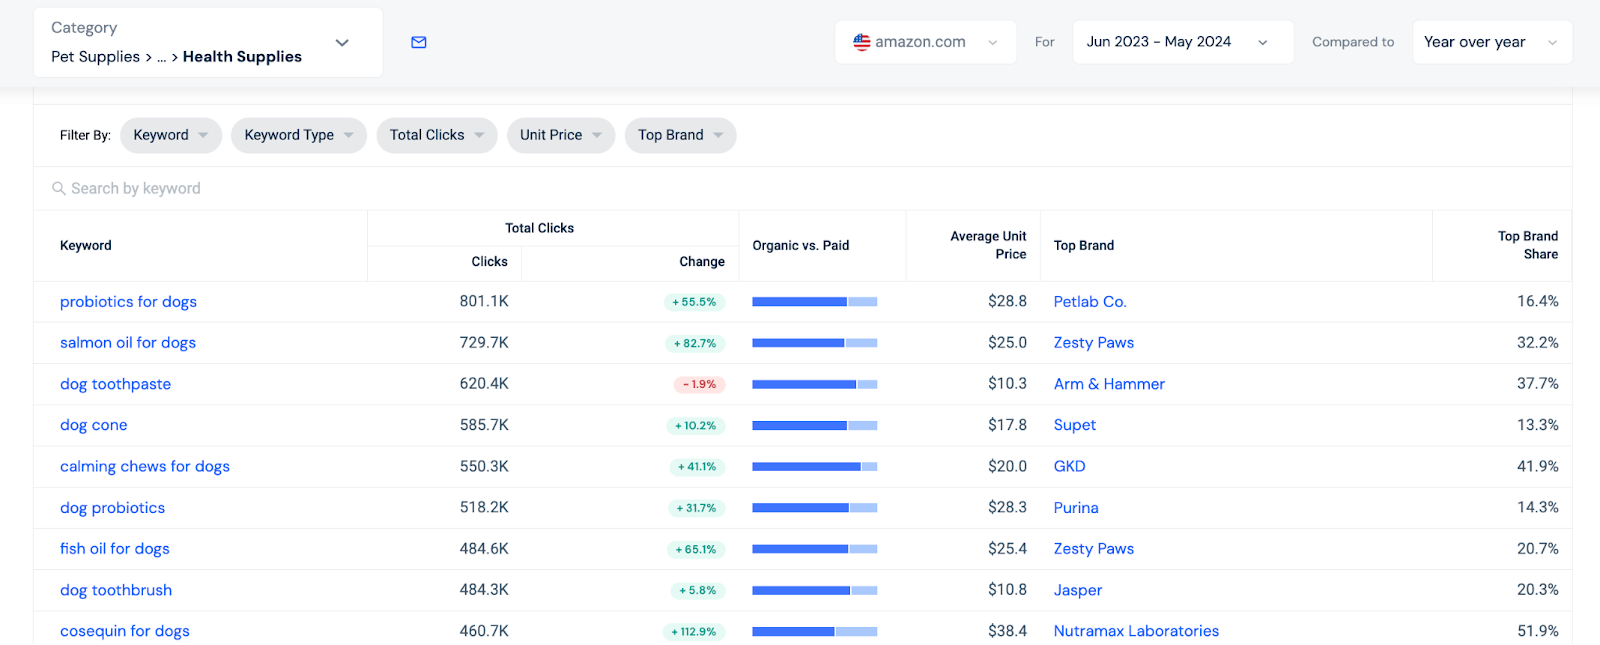Click the salmon oil for dogs keyword
1600x645 pixels.
pos(128,343)
